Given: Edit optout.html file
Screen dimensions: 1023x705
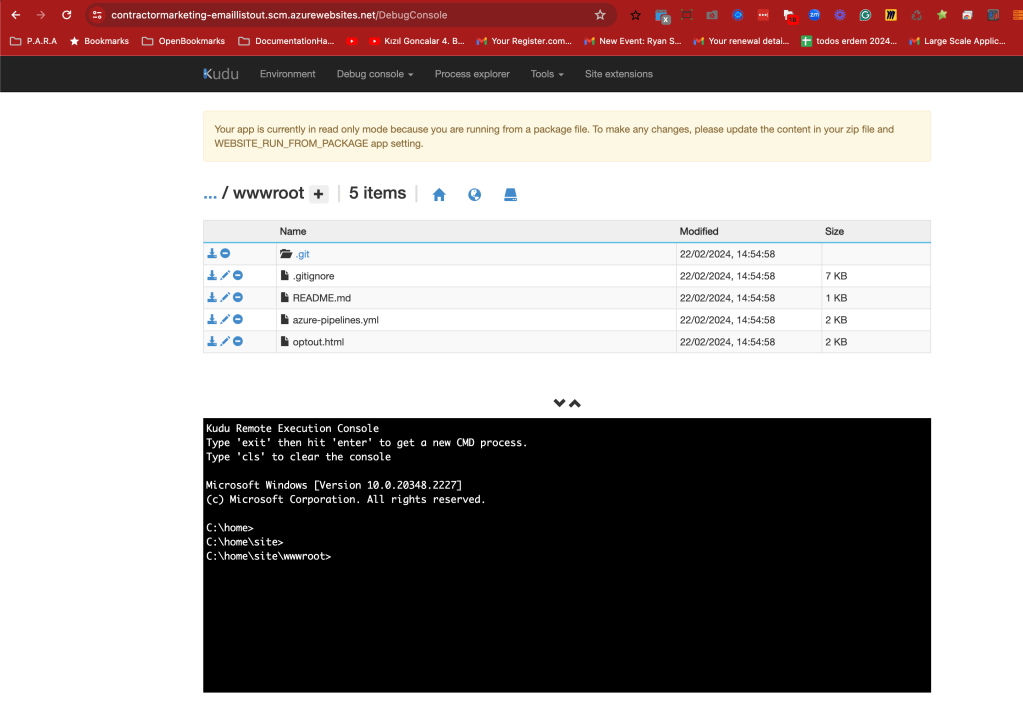Looking at the screenshot, I should [225, 341].
